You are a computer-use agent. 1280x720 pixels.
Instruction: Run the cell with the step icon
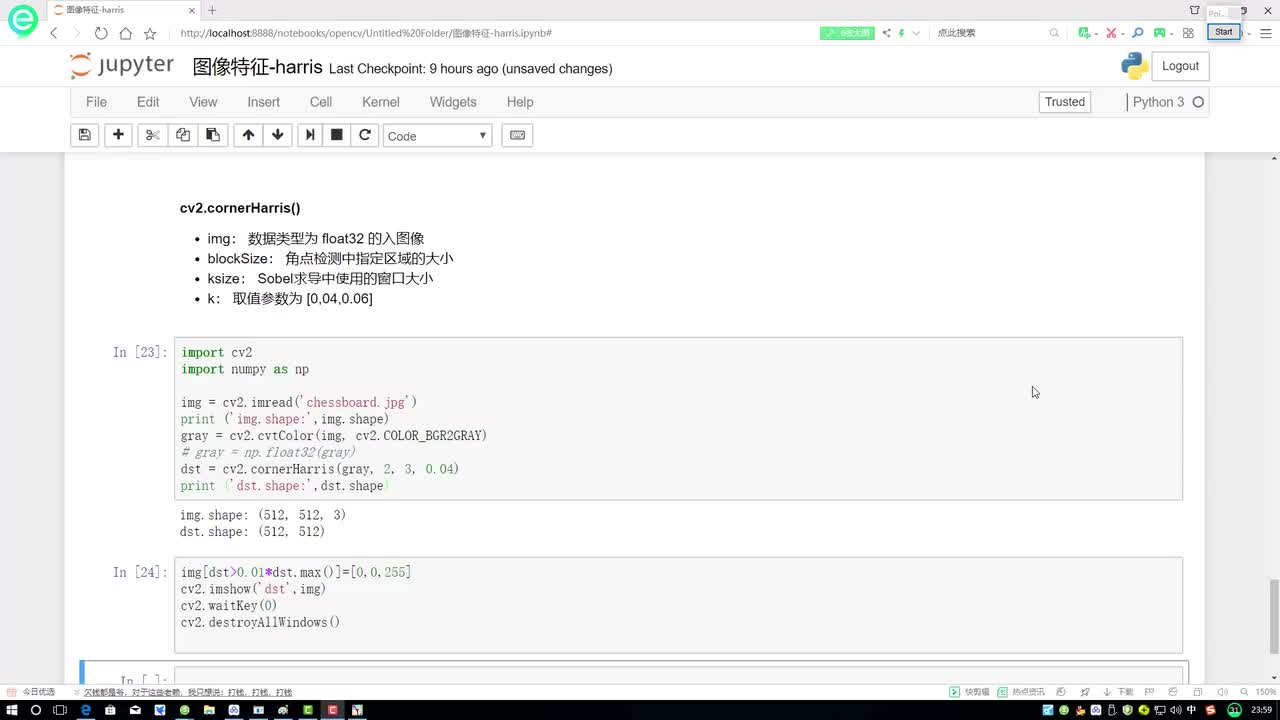point(310,135)
